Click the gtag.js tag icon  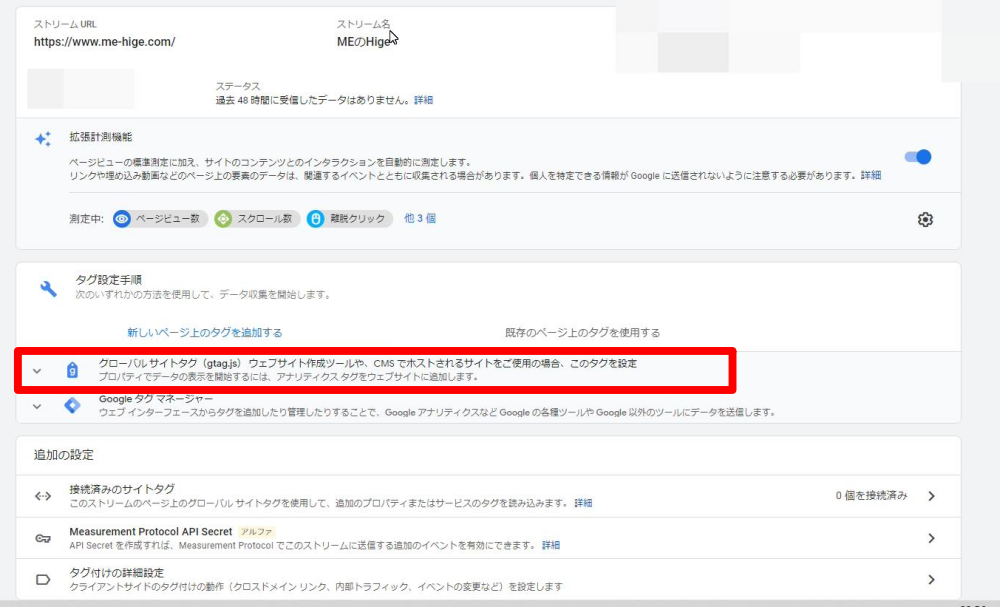coord(72,370)
